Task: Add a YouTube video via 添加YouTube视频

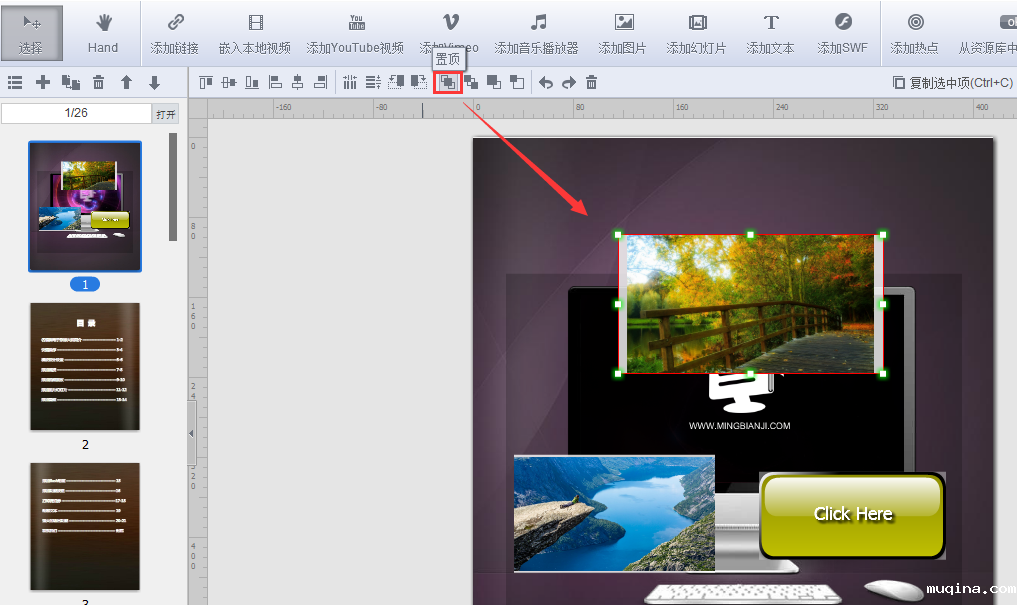Action: click(355, 33)
